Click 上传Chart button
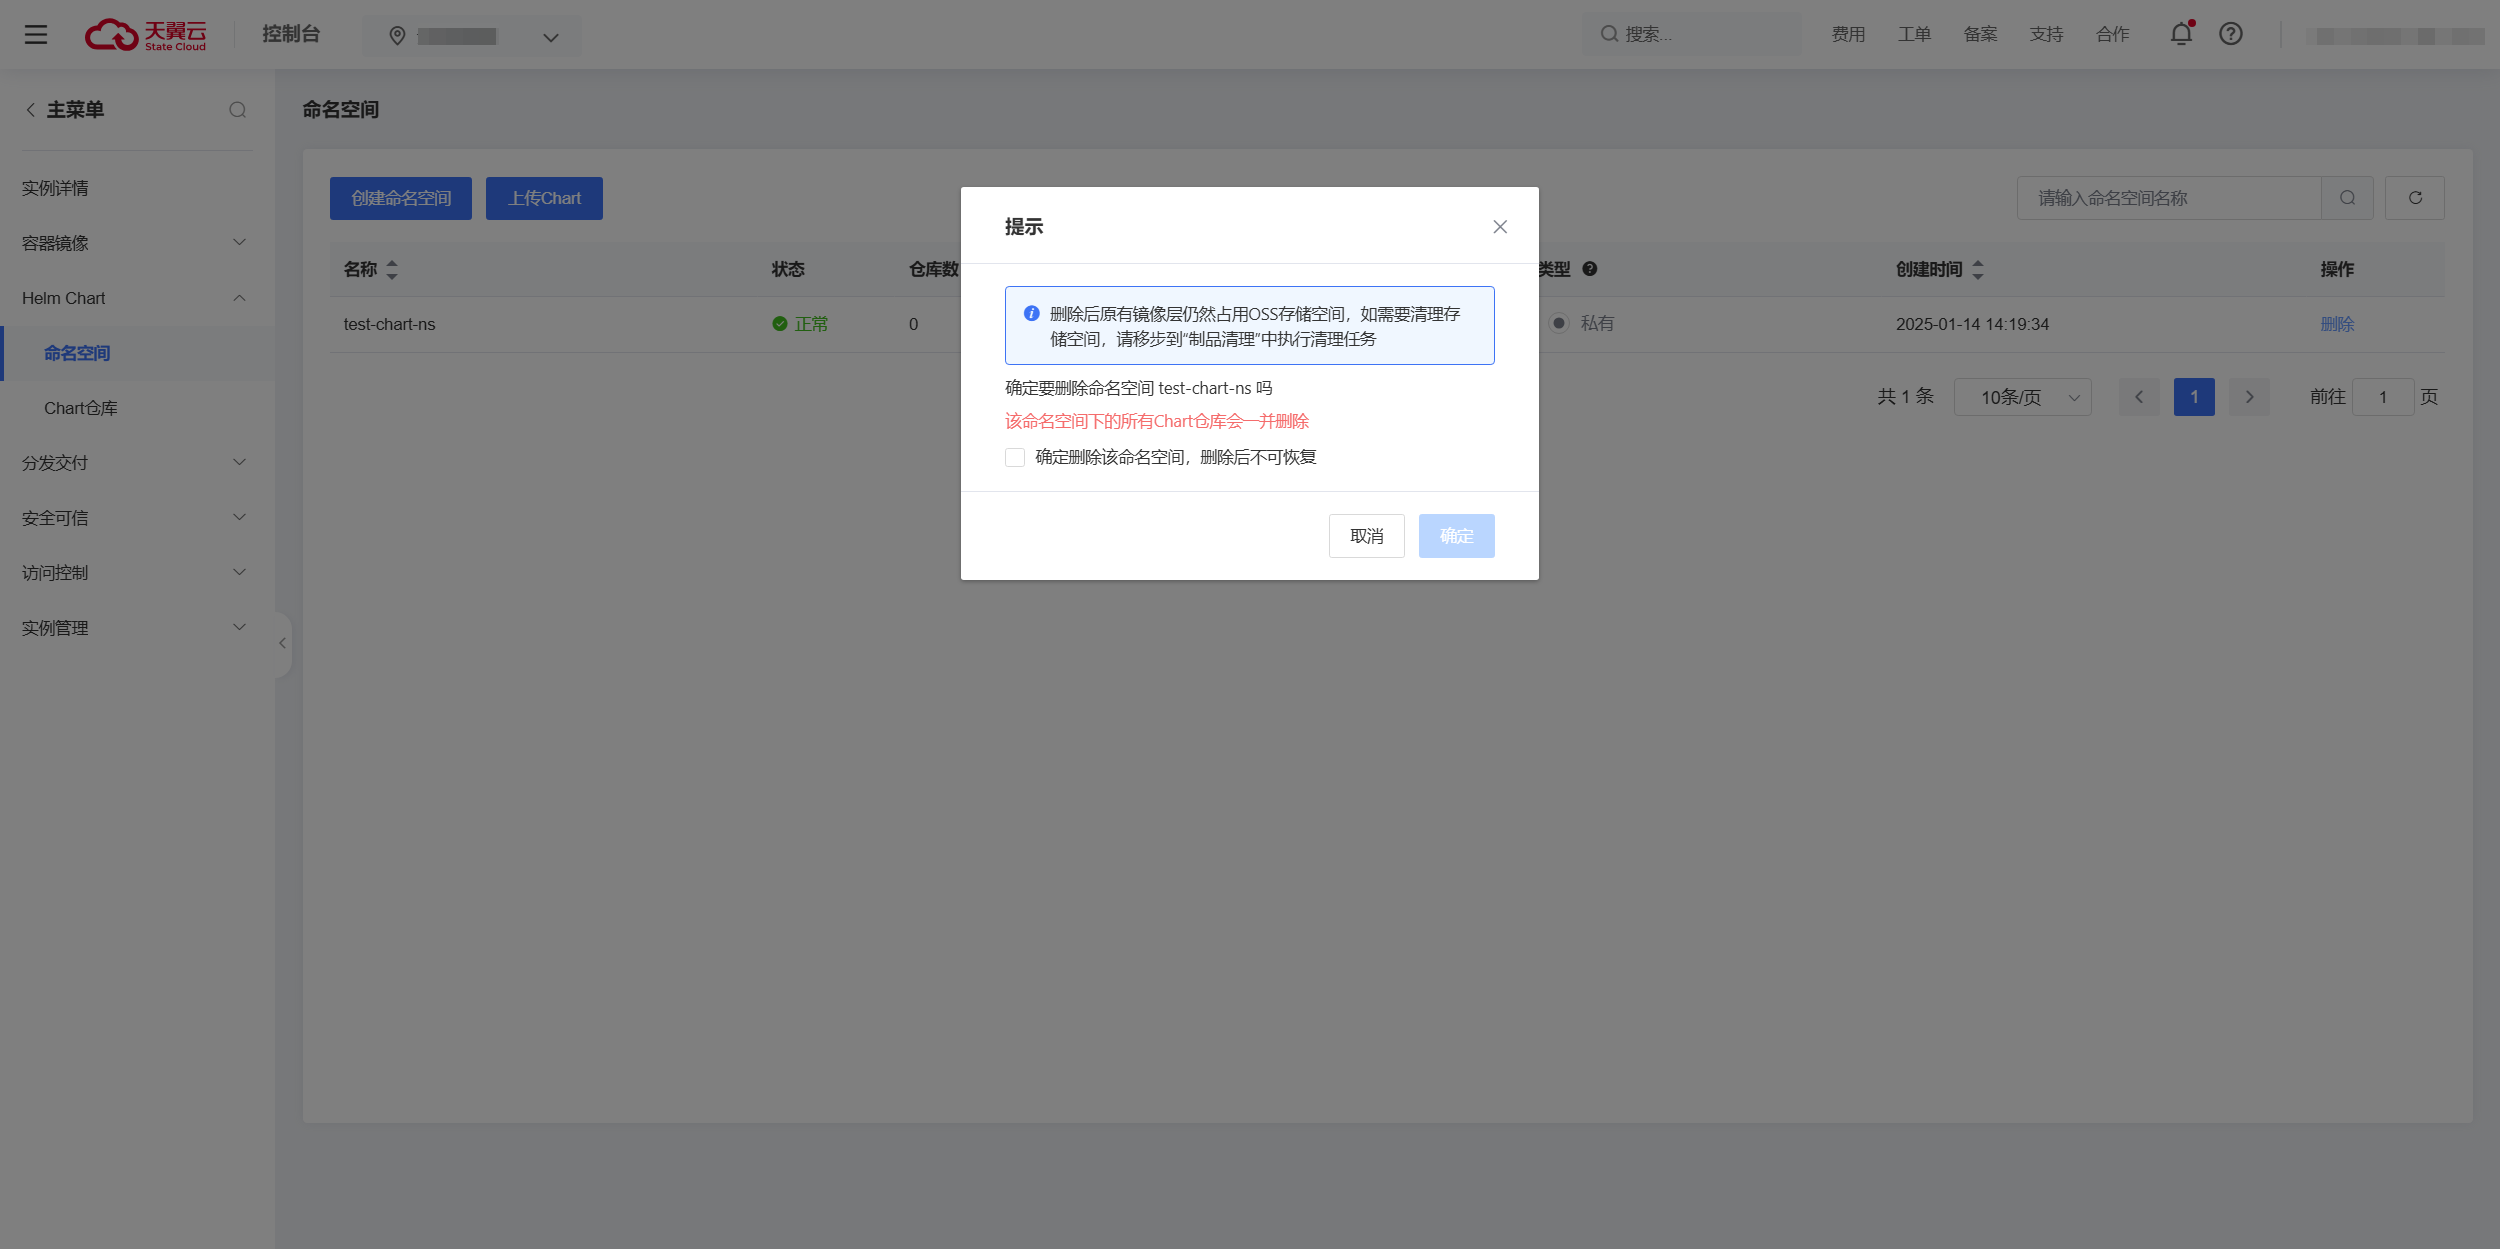Image resolution: width=2500 pixels, height=1249 pixels. click(x=544, y=198)
